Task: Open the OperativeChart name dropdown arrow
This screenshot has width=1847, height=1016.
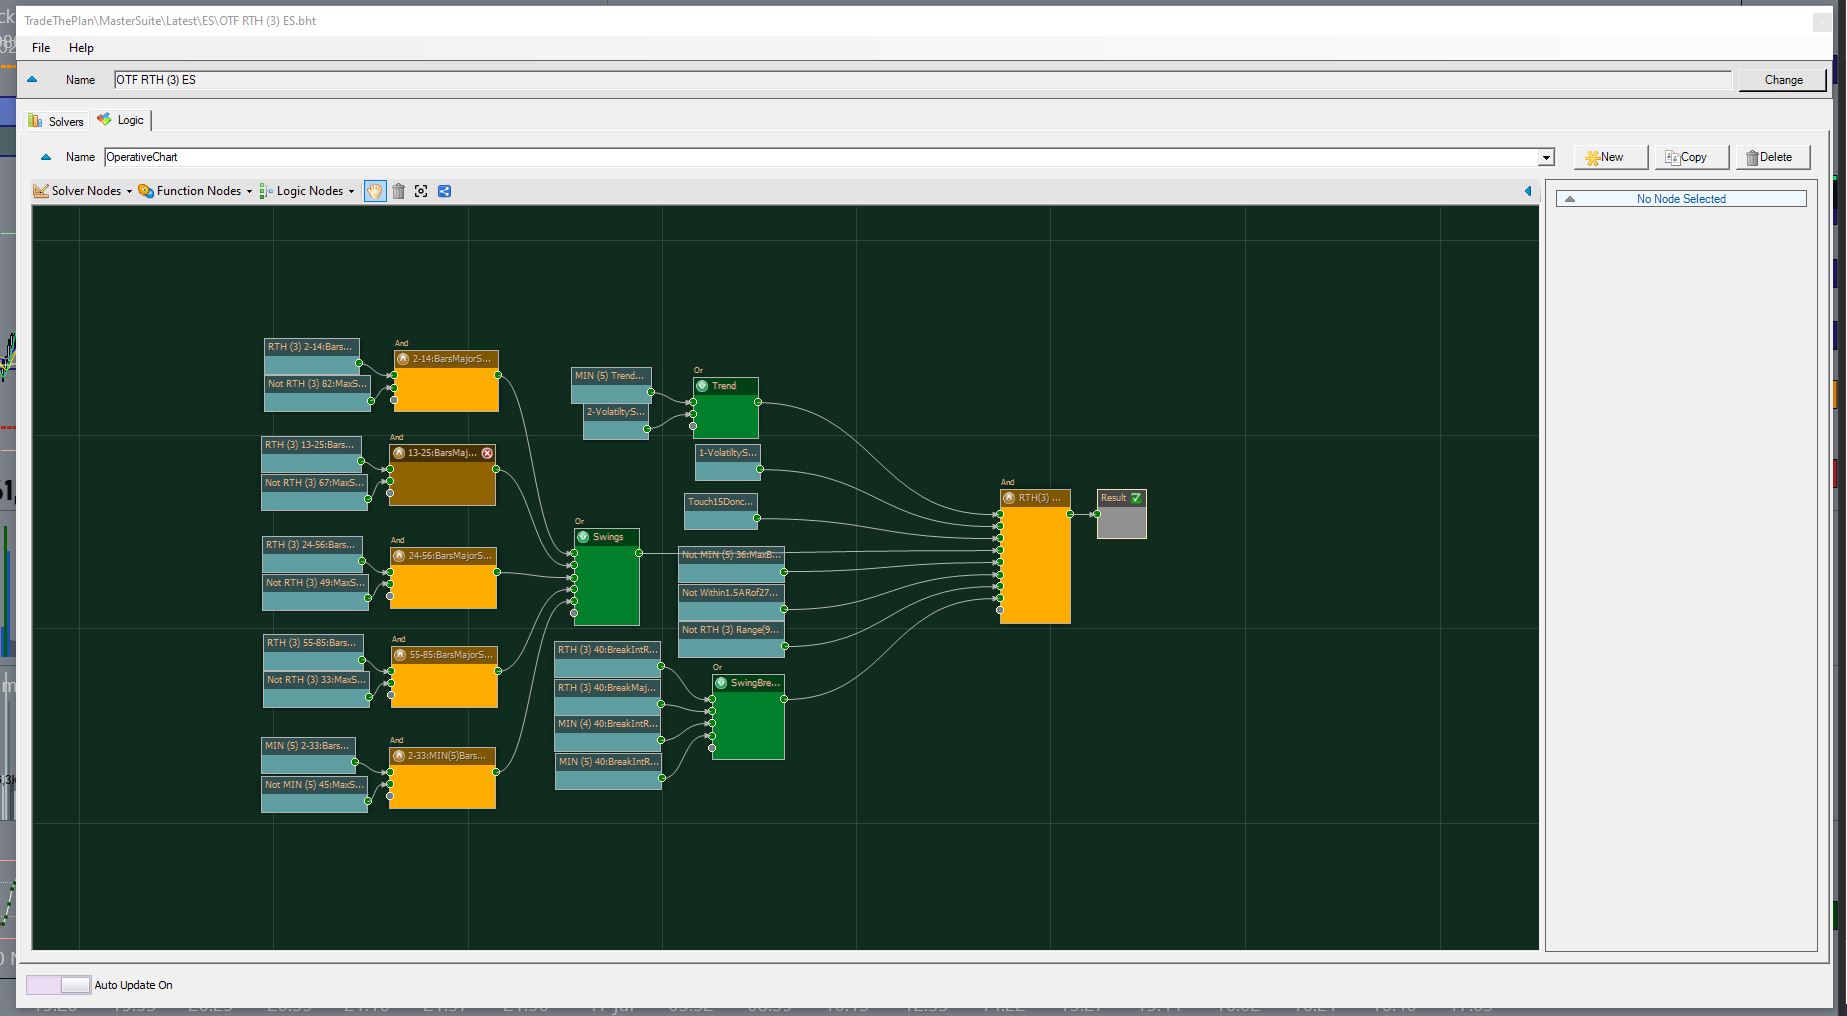Action: tap(1546, 157)
